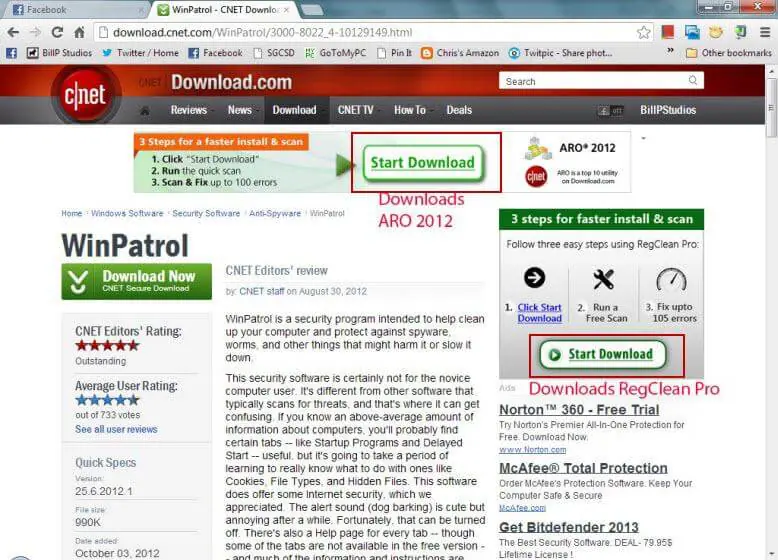Click the CNET red logo
778x560 pixels.
pyautogui.click(x=86, y=95)
